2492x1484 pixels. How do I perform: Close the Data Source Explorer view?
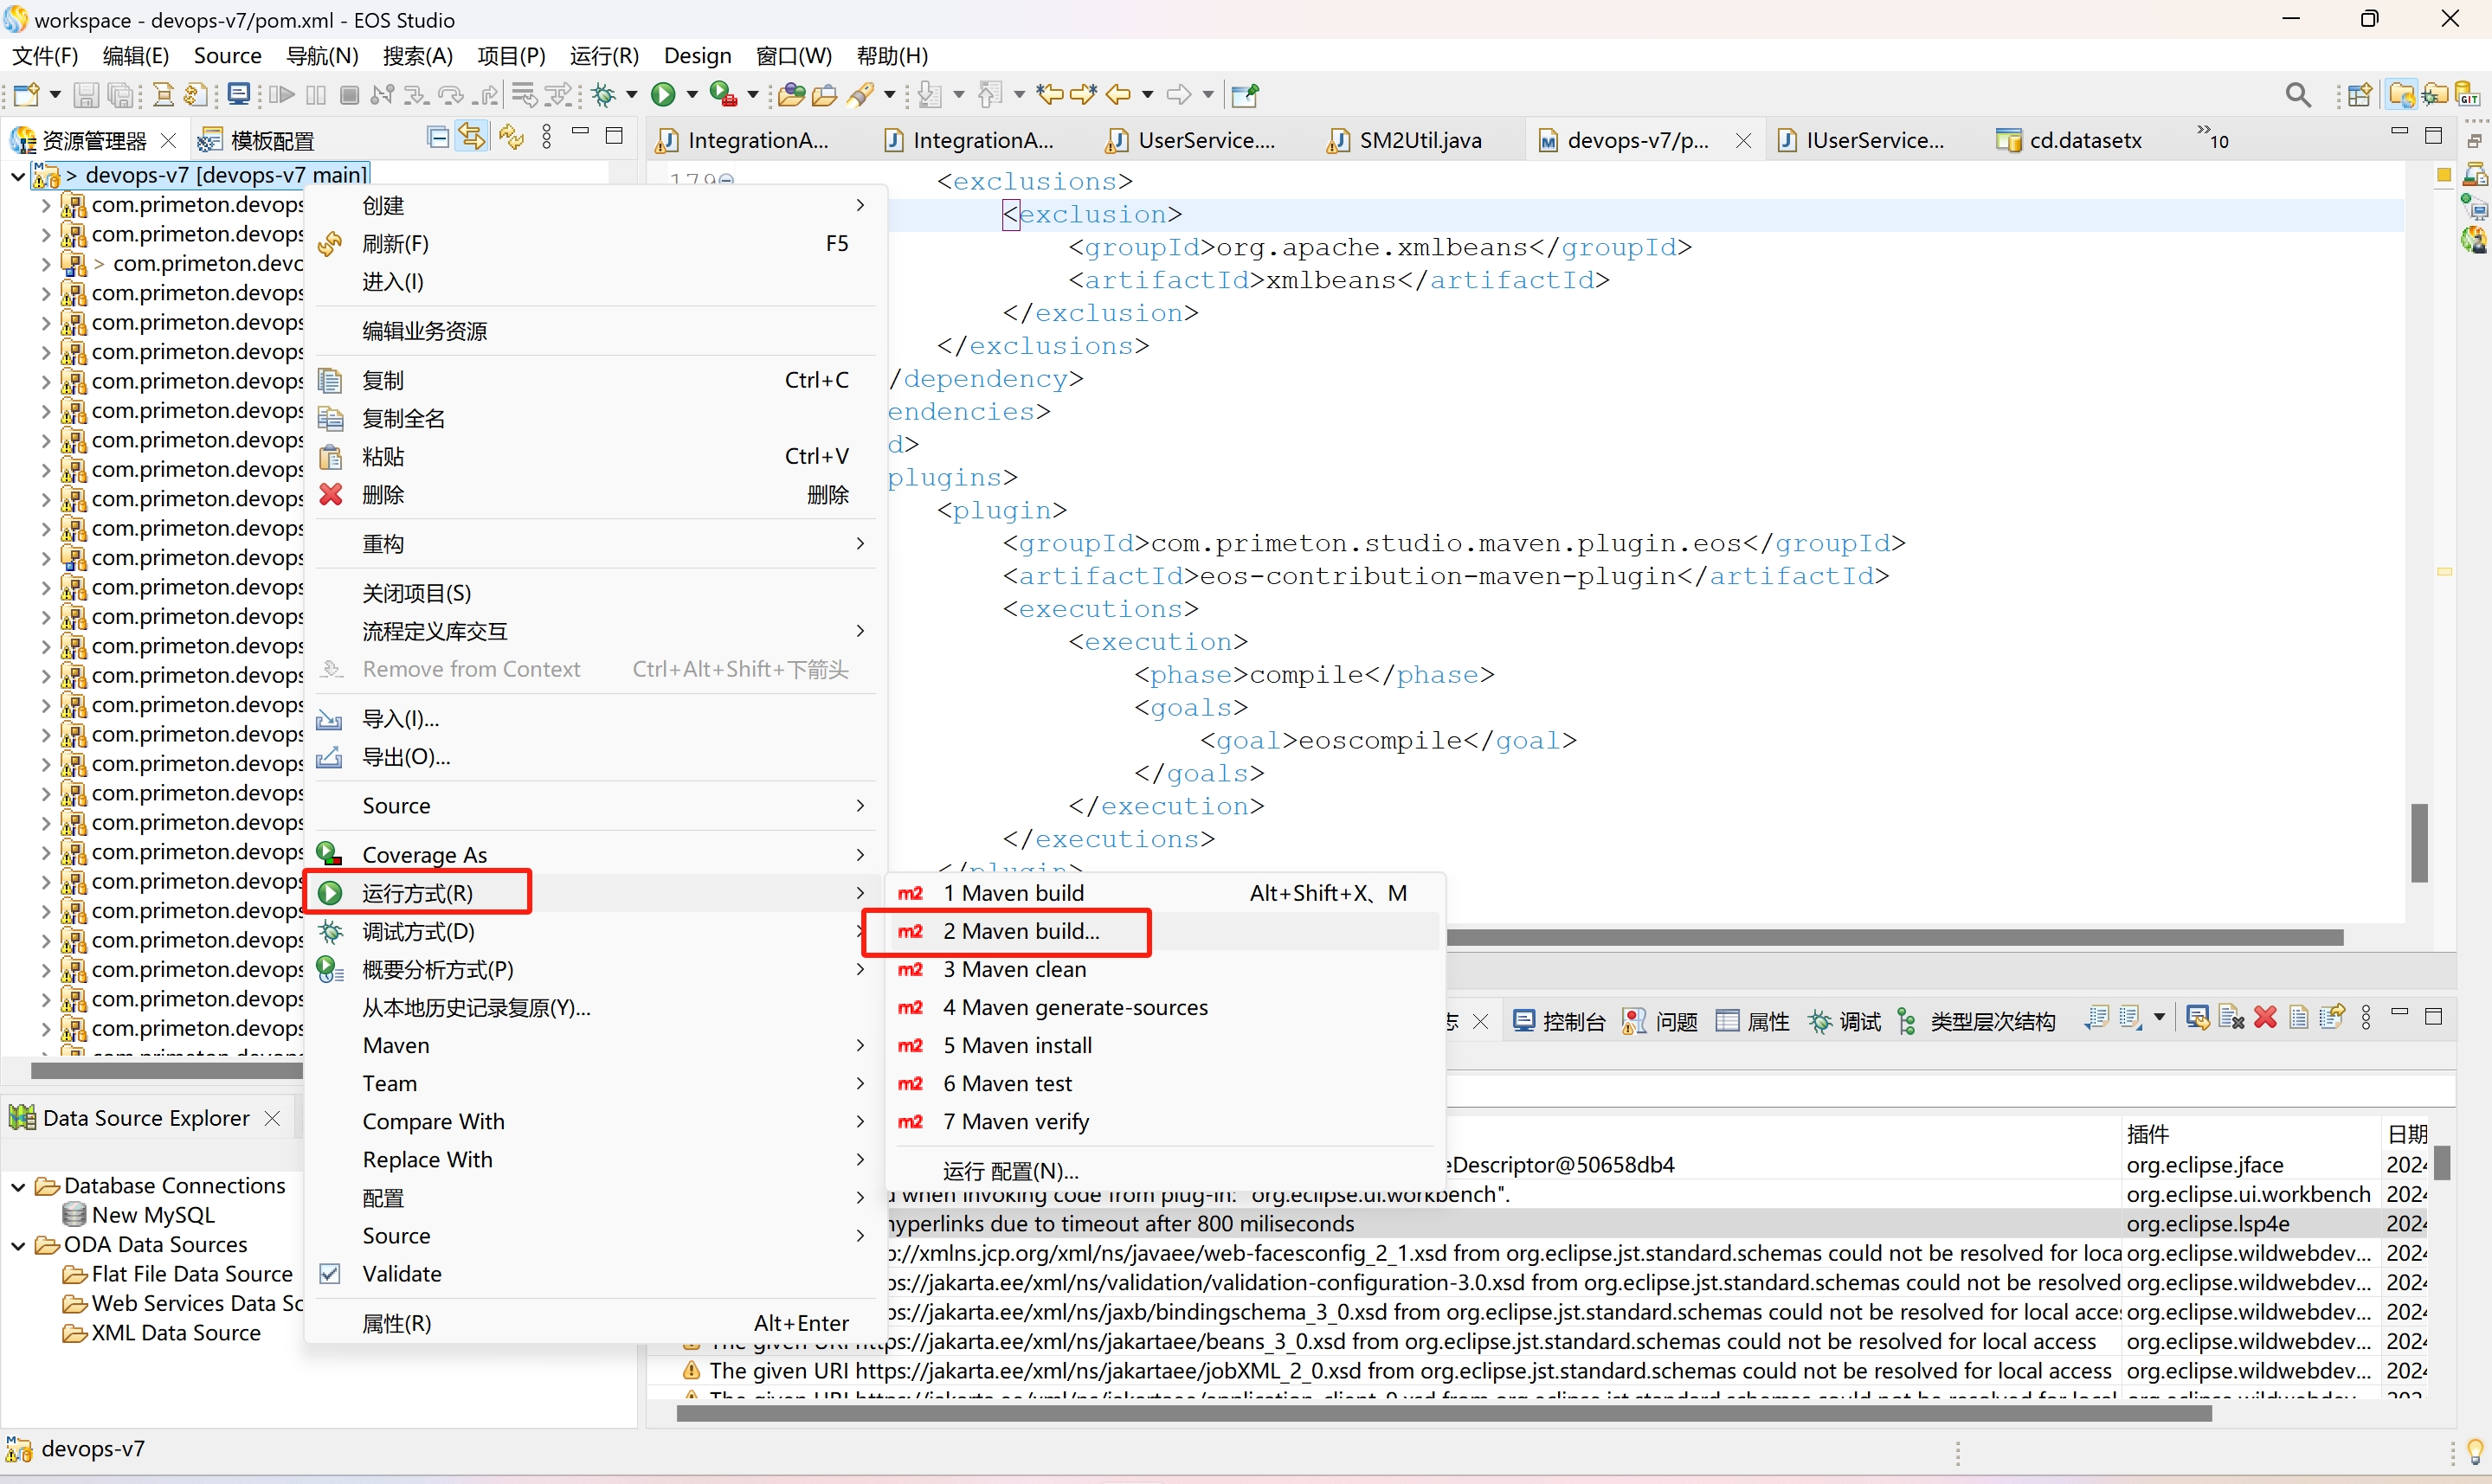coord(272,1118)
